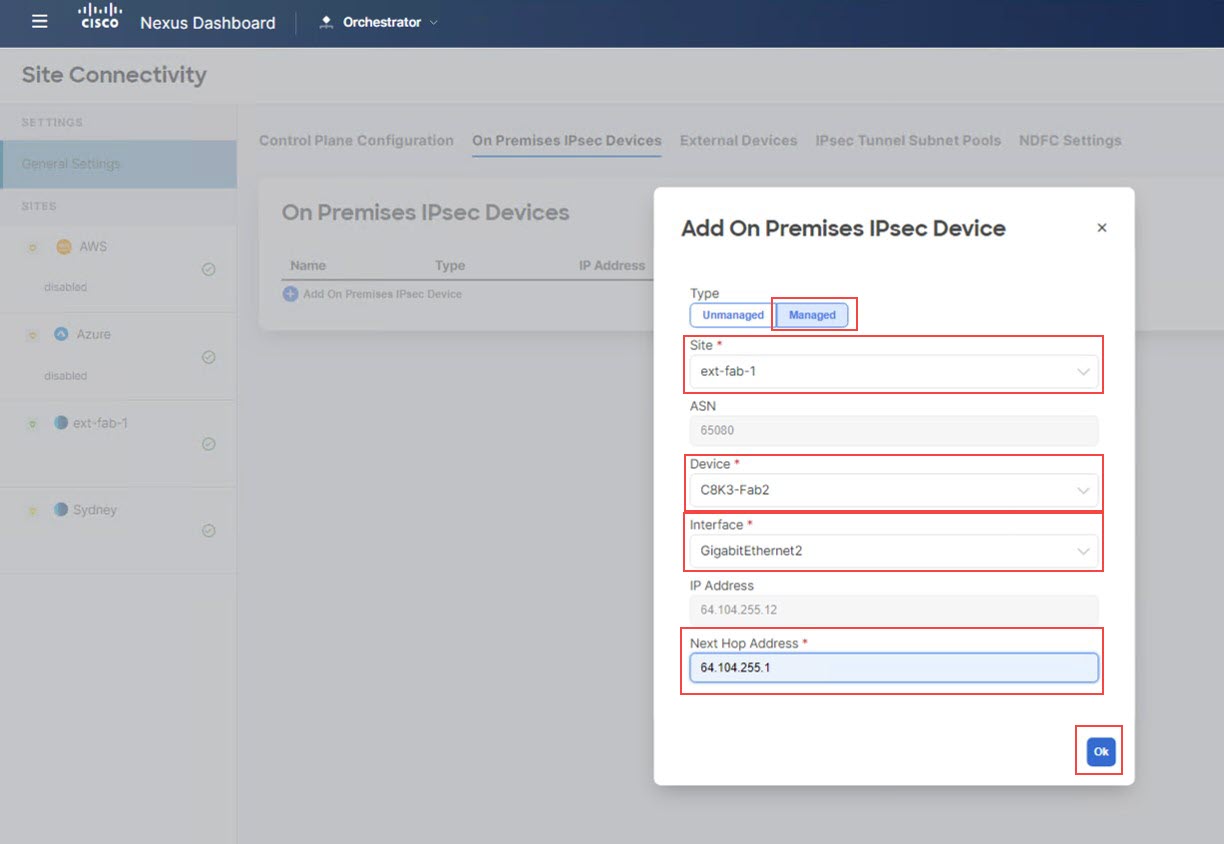
Task: Select the Sydney site label
Action: (x=95, y=510)
